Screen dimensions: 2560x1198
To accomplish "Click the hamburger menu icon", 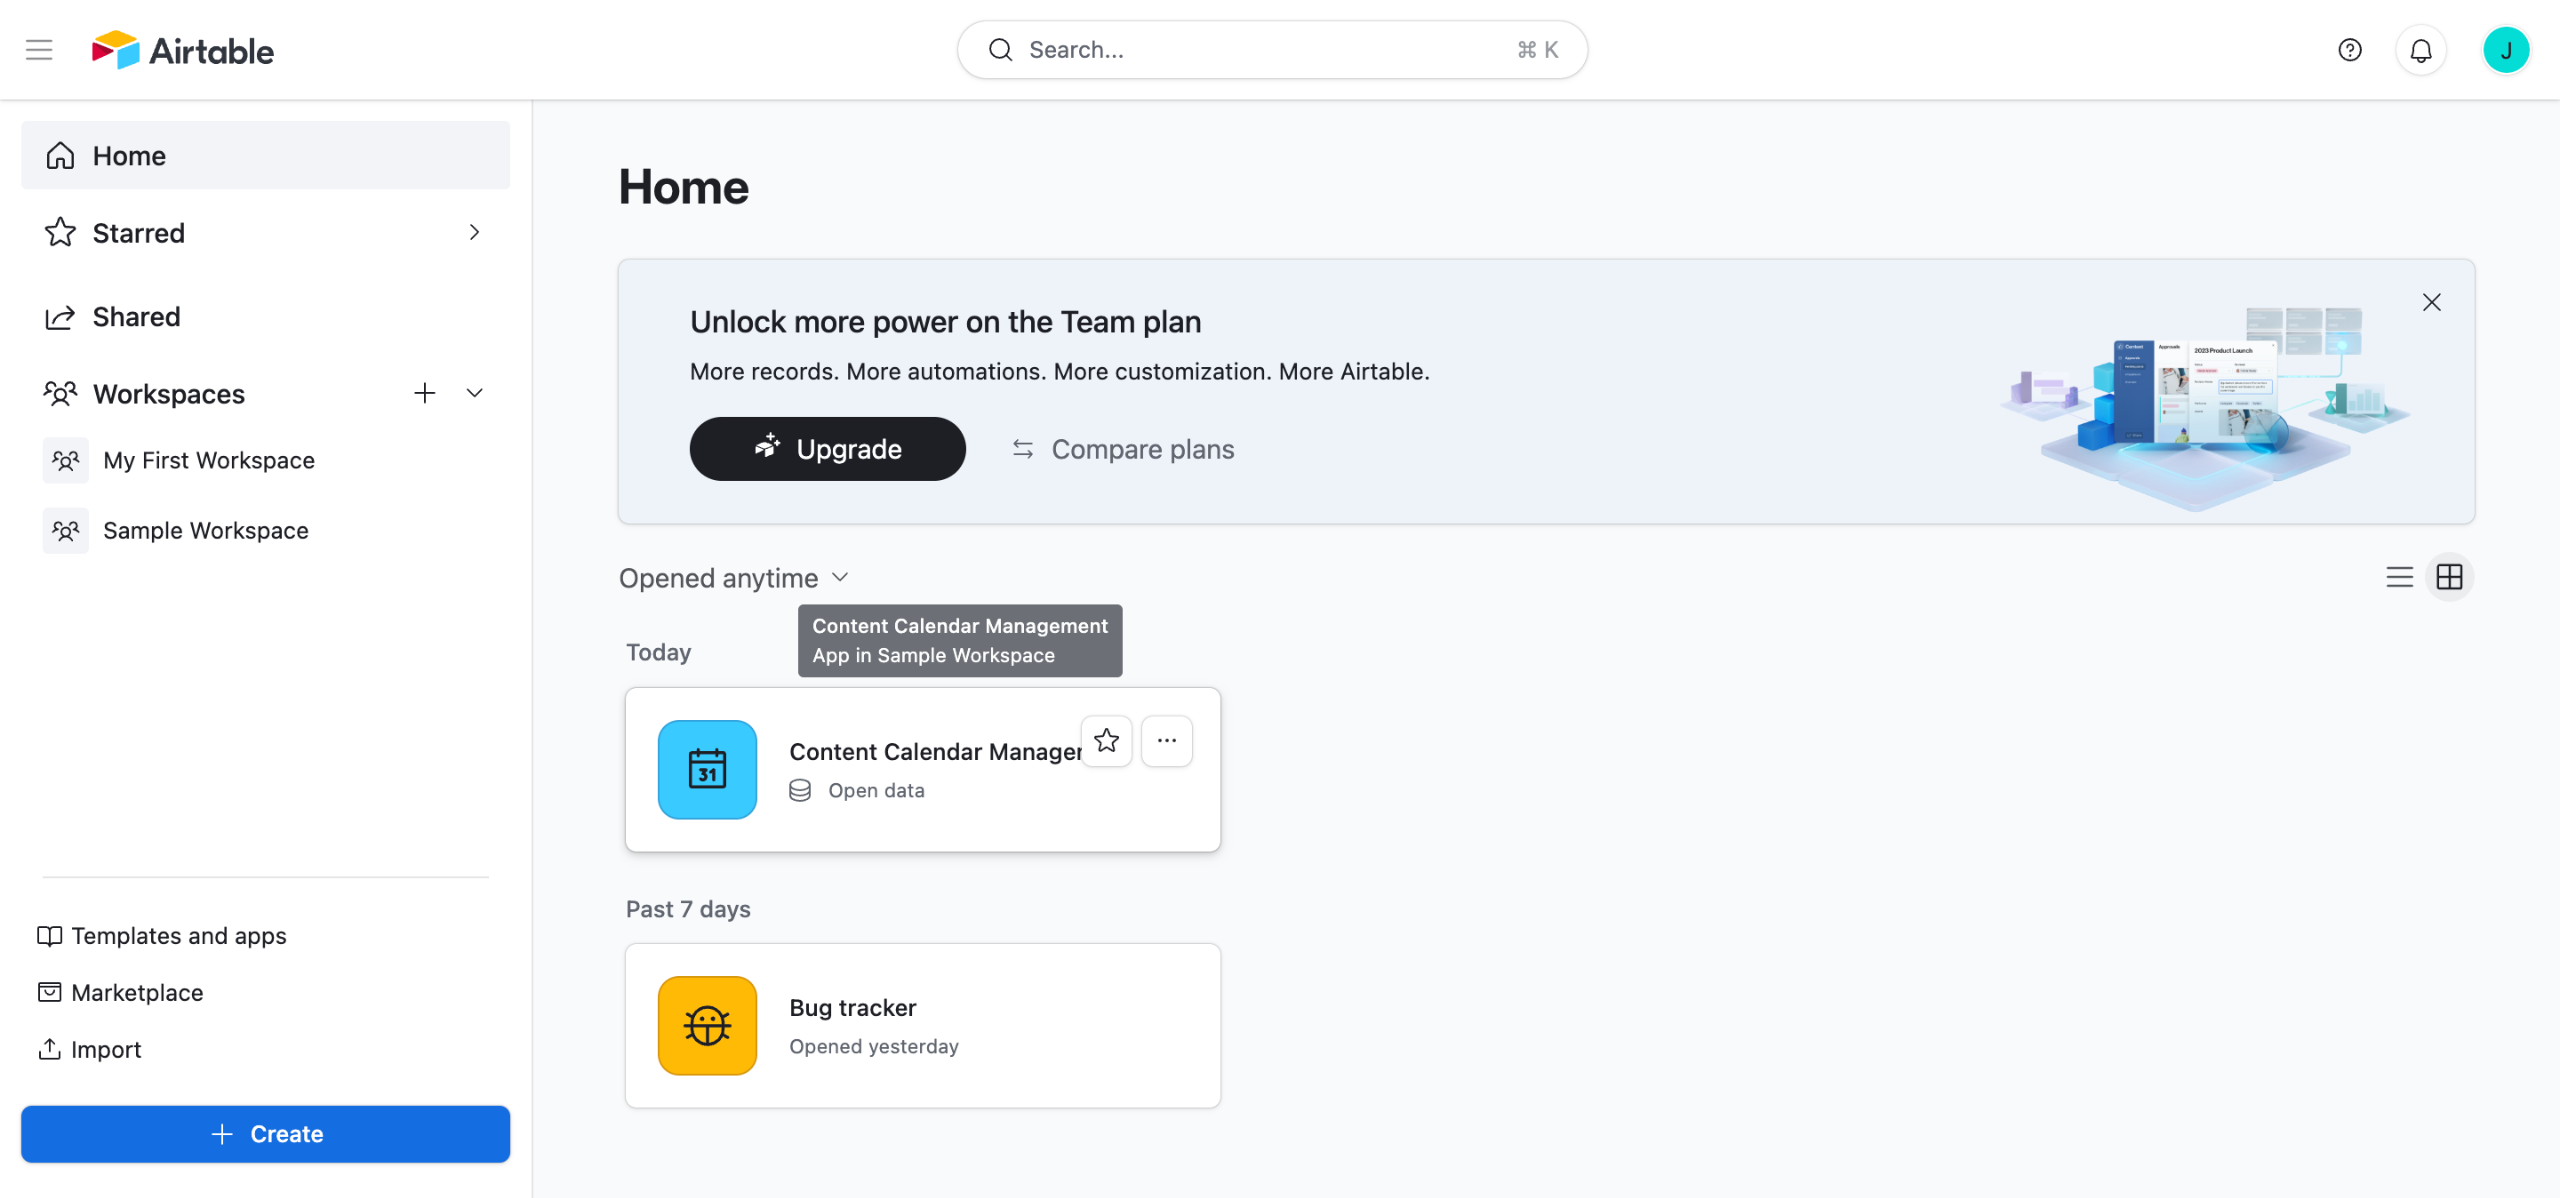I will click(x=39, y=50).
